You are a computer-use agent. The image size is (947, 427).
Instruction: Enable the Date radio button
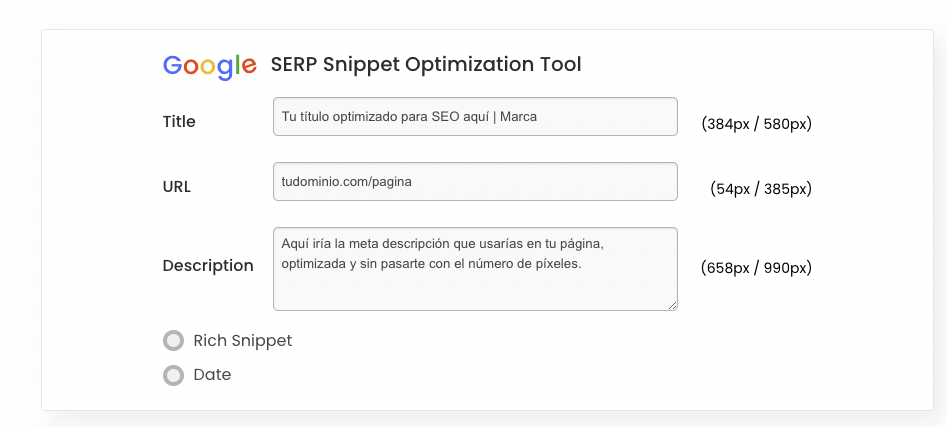[x=173, y=375]
